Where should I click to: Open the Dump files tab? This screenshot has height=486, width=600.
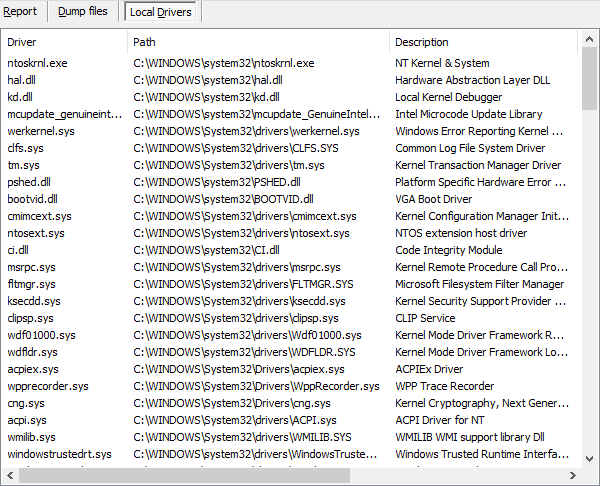click(83, 11)
